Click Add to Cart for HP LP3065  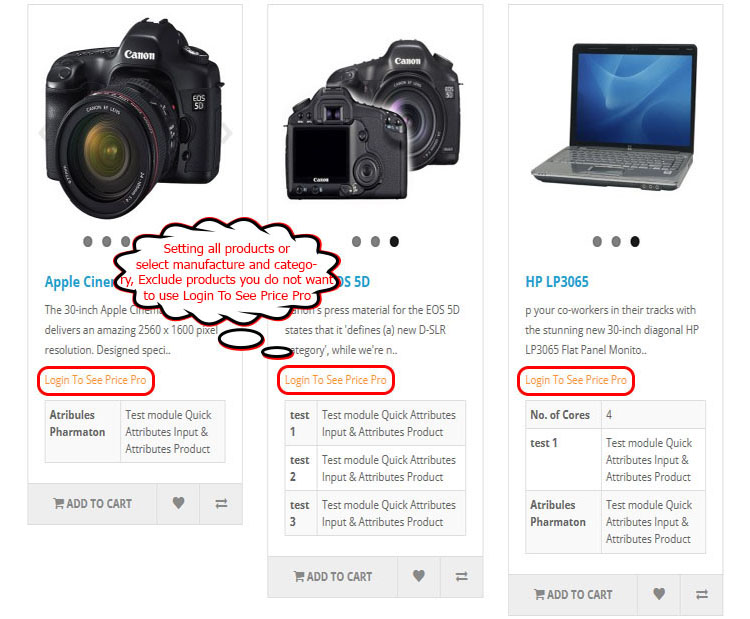[573, 594]
